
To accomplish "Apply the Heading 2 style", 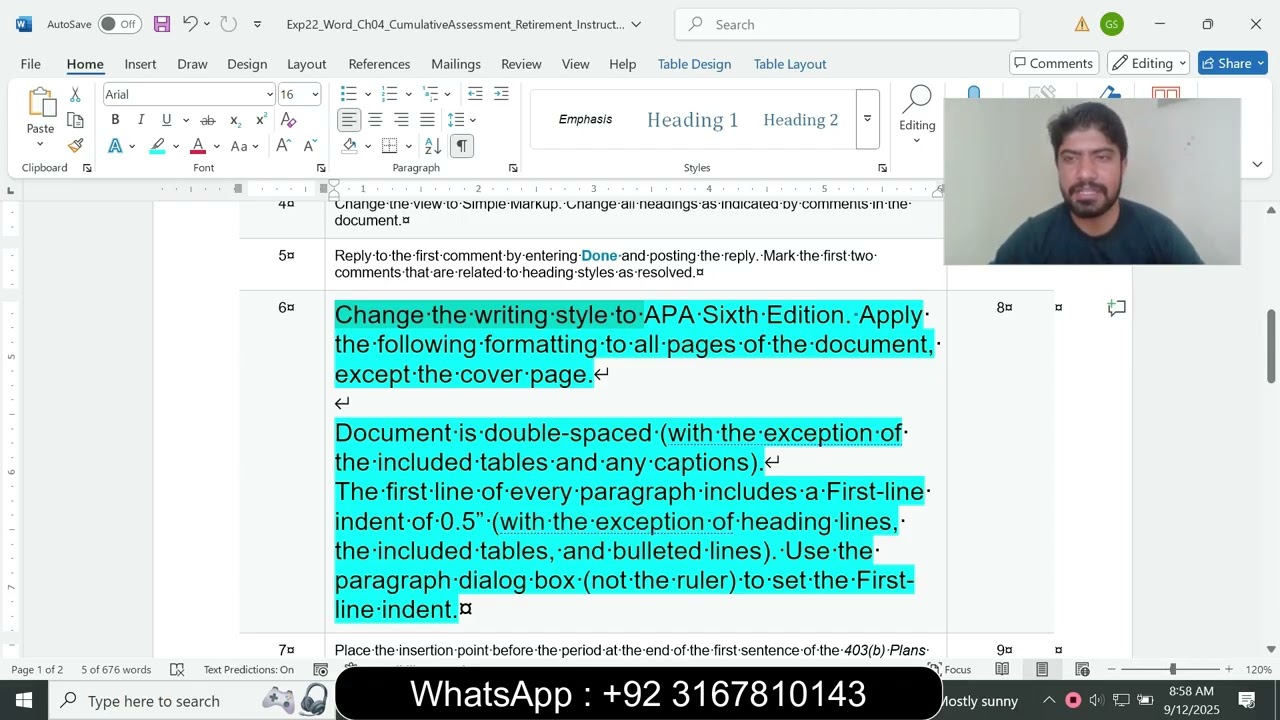I will (x=801, y=120).
